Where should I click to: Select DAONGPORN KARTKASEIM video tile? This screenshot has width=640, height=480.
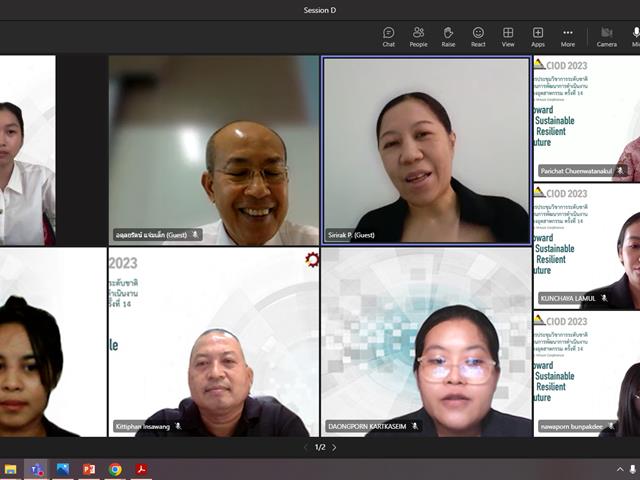[x=427, y=342]
